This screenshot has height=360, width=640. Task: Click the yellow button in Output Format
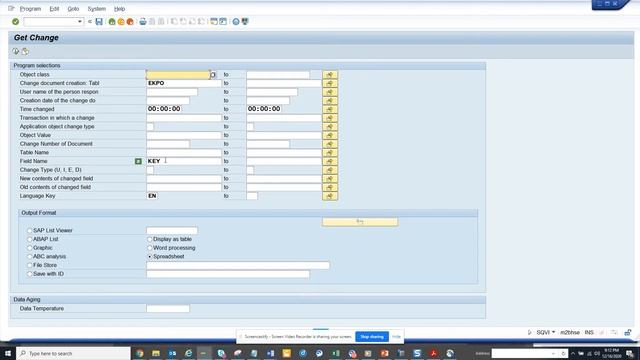click(360, 222)
